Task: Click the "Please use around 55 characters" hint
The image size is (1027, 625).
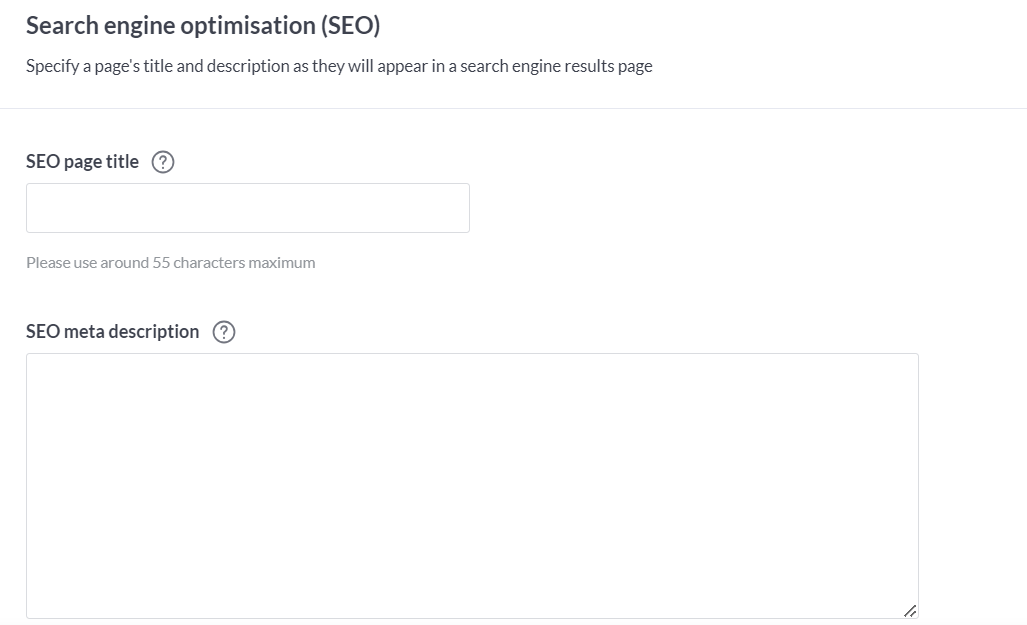Action: point(170,263)
